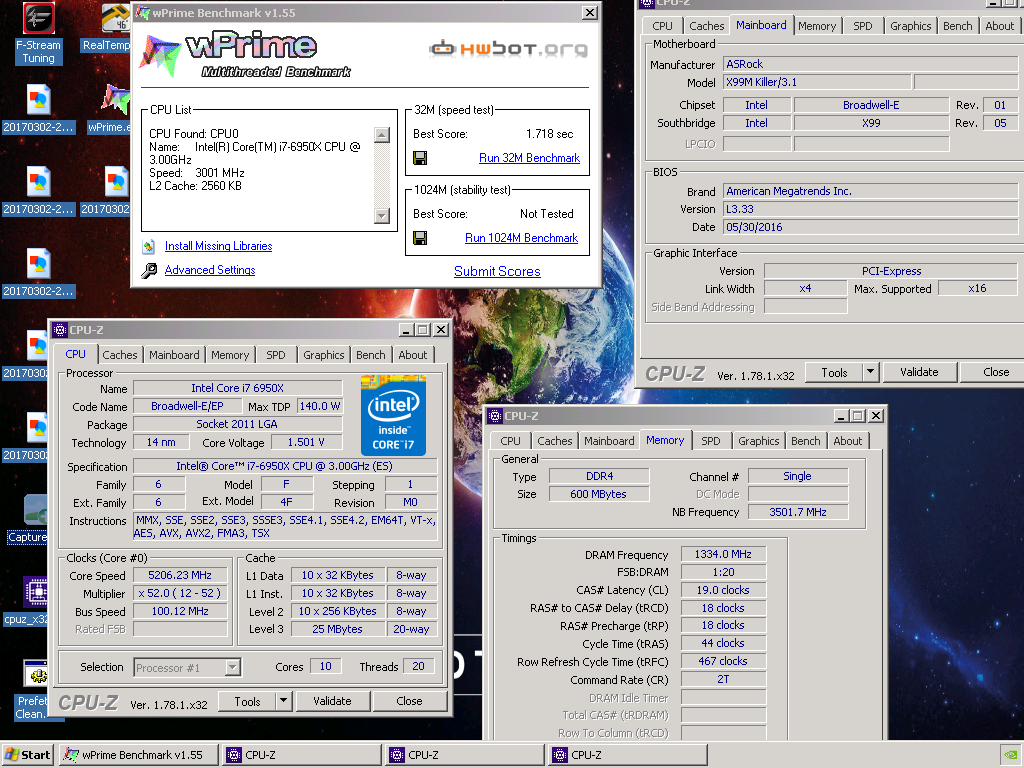Click the CPU-Z title icon in CPU window
Viewport: 1024px width, 768px height.
tap(60, 330)
